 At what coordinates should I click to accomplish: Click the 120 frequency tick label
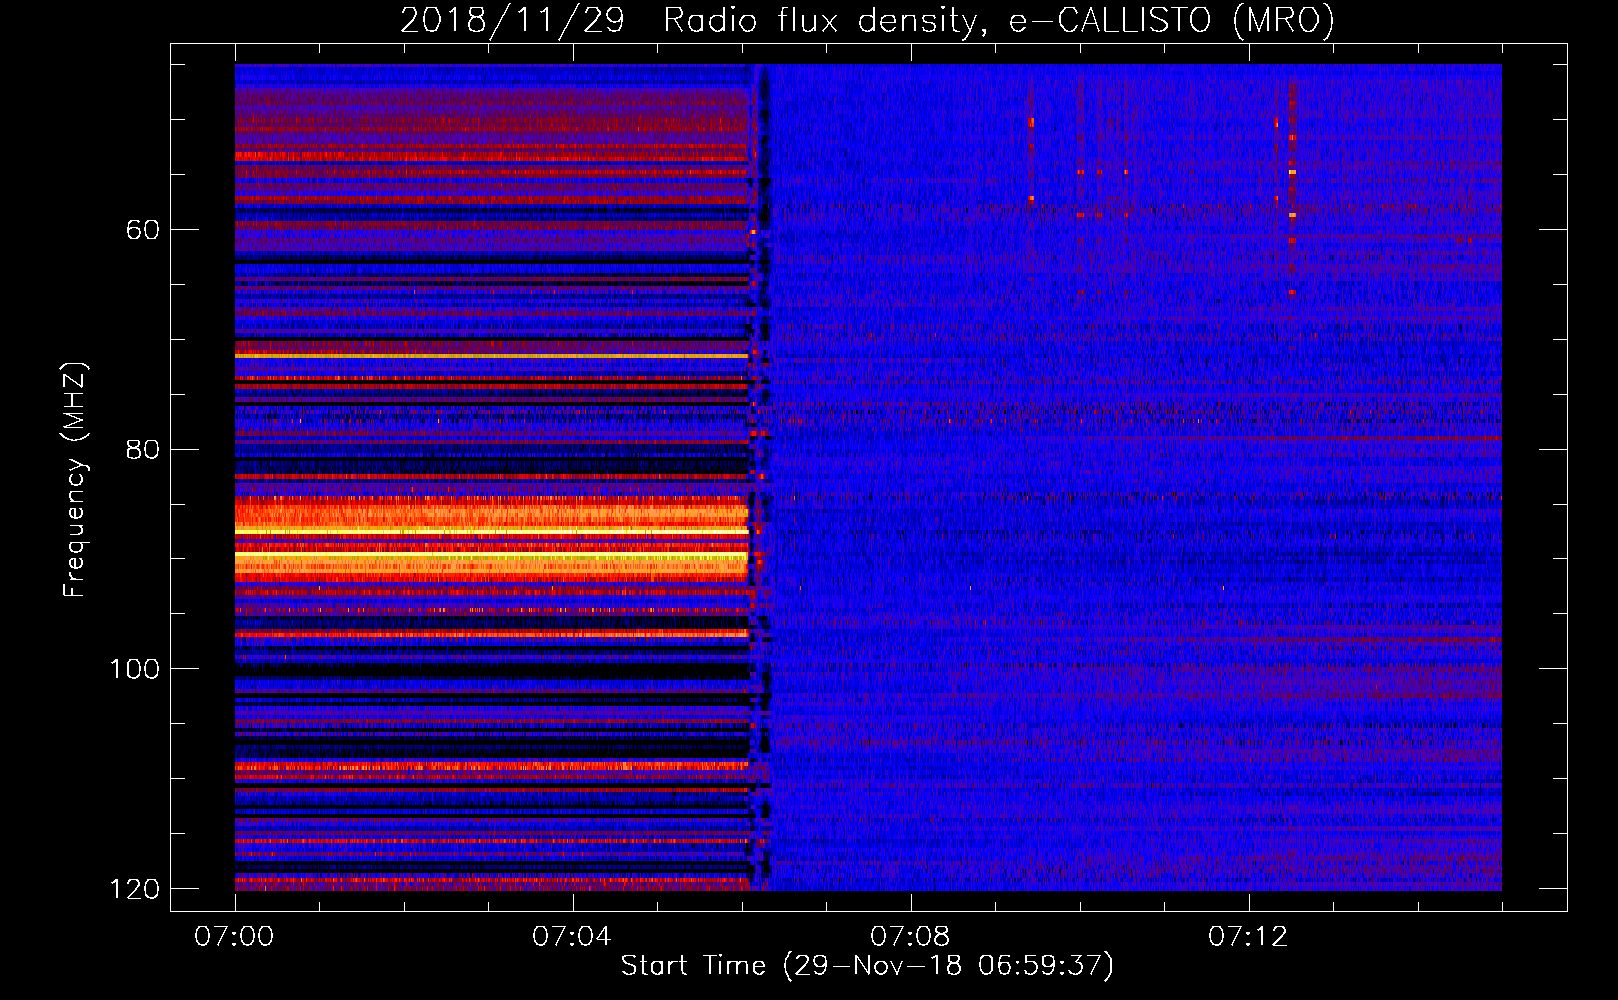134,889
